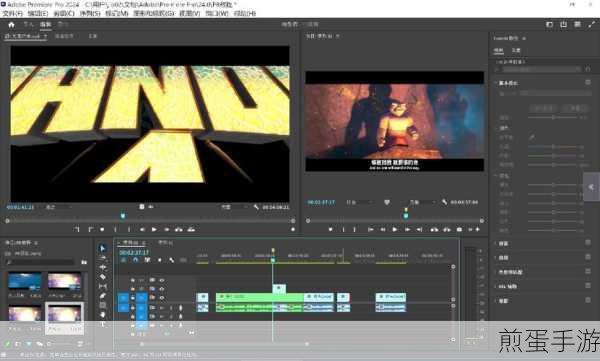The width and height of the screenshot is (600, 361).
Task: Go to the Home screen icon
Action: tap(11, 25)
